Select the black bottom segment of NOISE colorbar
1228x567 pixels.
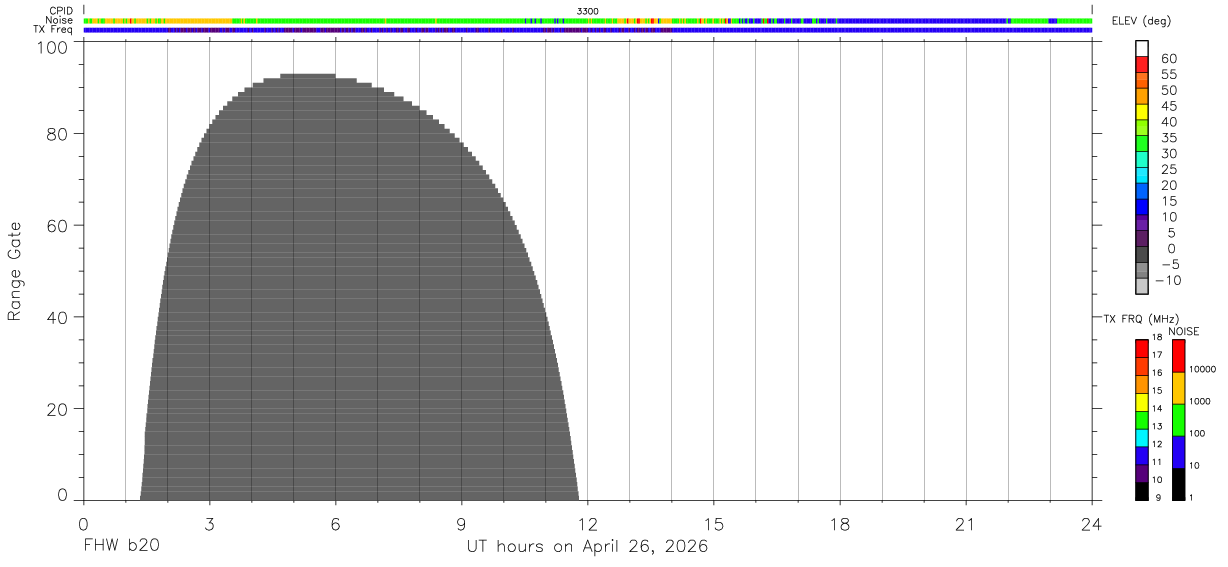pyautogui.click(x=1178, y=484)
